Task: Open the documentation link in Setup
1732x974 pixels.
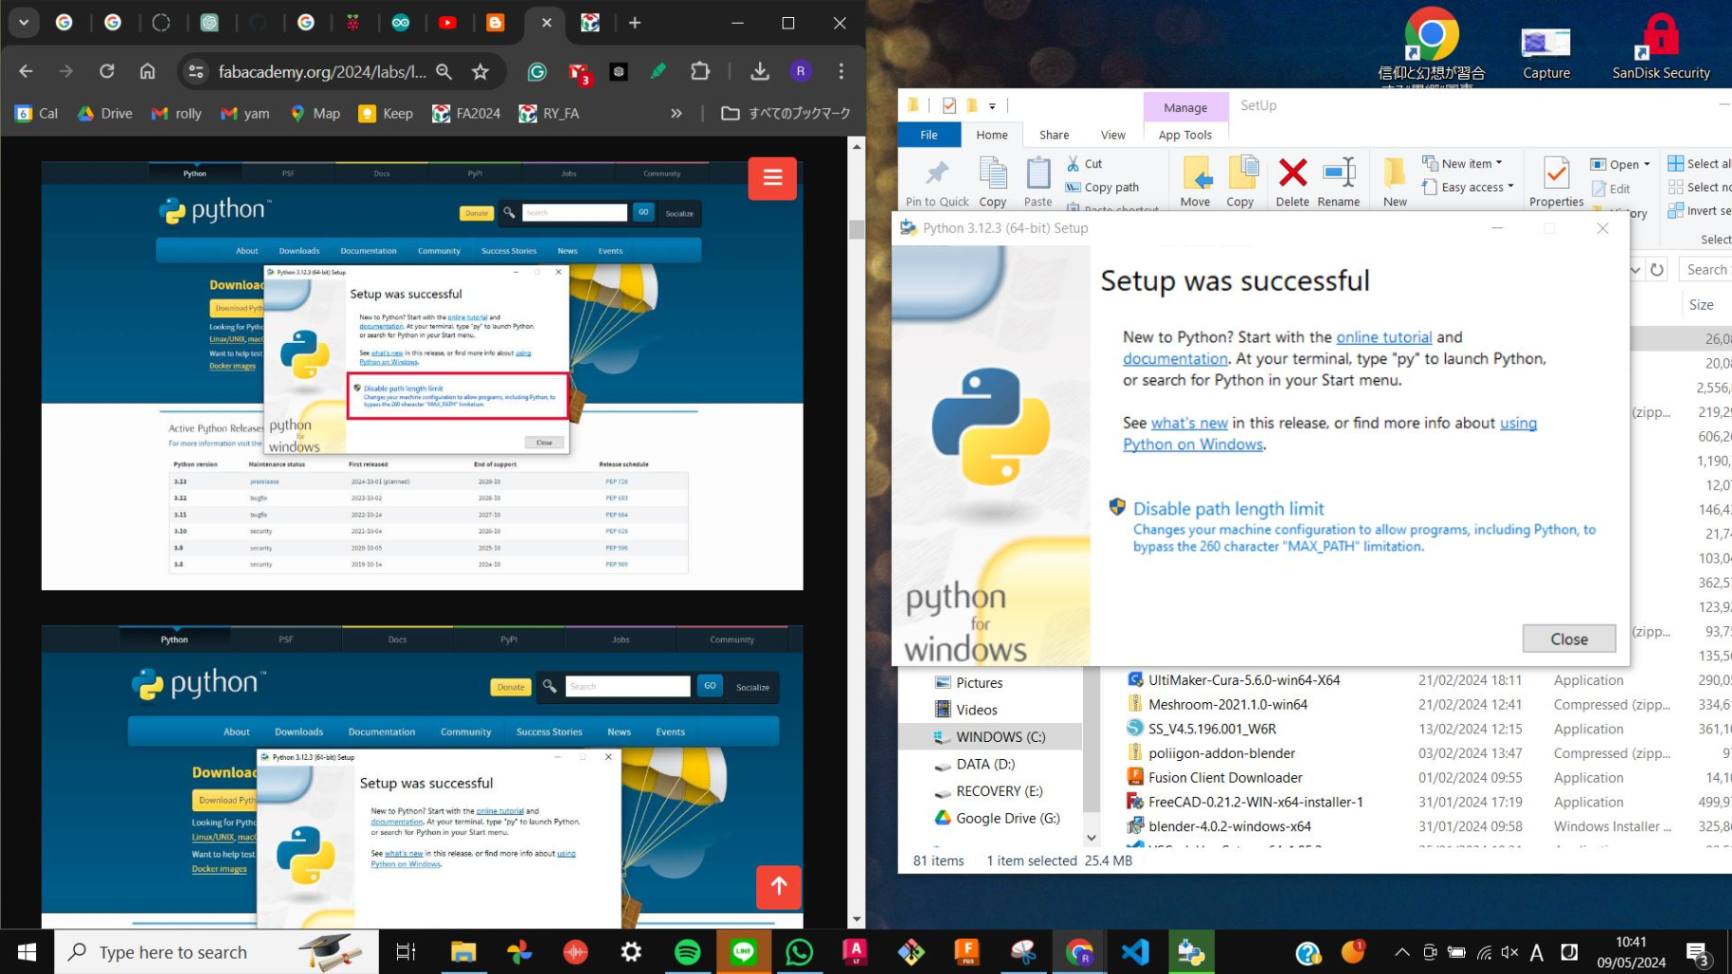Action: pyautogui.click(x=1175, y=358)
